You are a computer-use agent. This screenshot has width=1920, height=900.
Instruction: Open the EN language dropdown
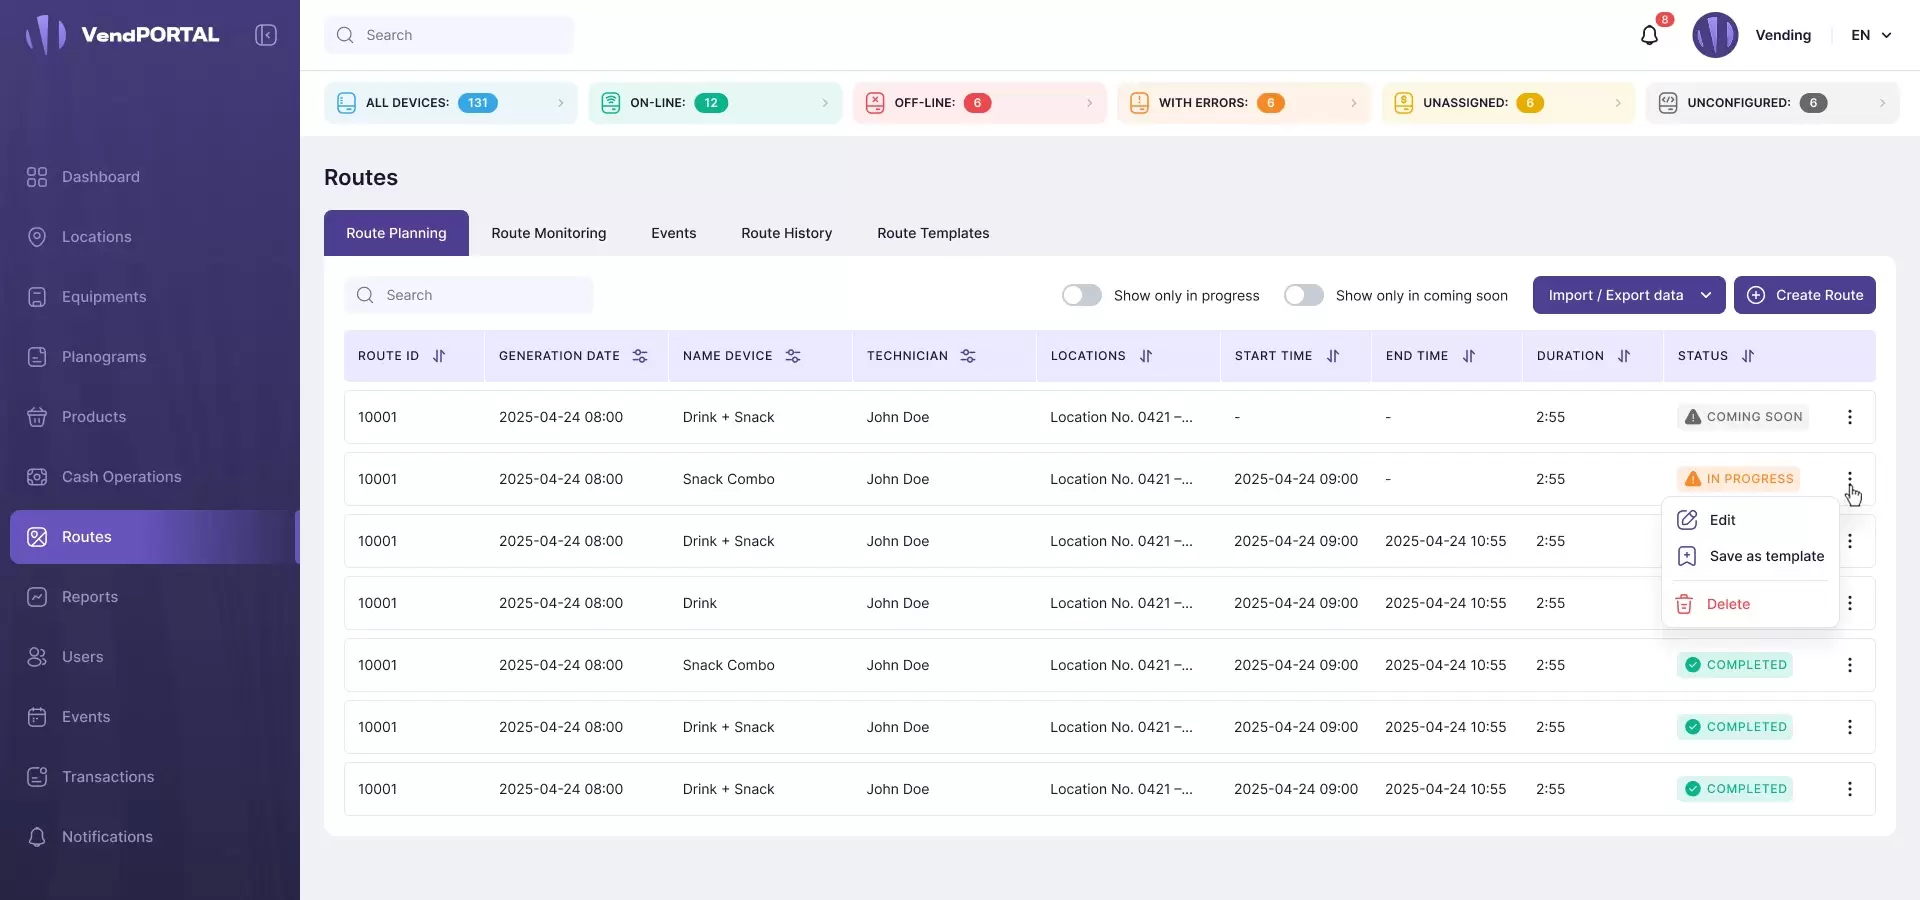(x=1871, y=35)
